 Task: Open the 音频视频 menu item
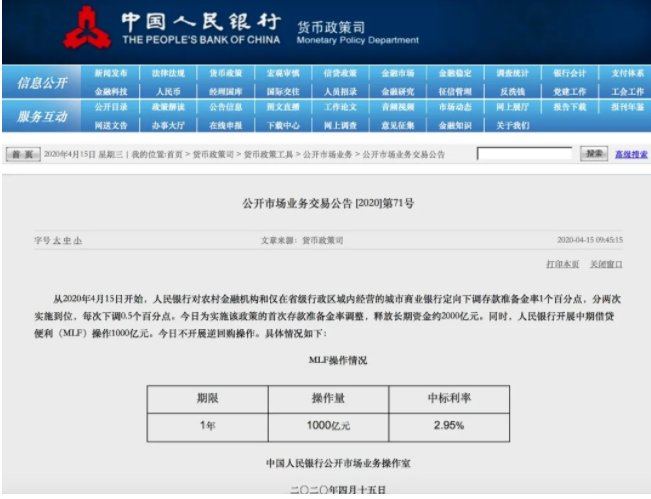point(398,107)
